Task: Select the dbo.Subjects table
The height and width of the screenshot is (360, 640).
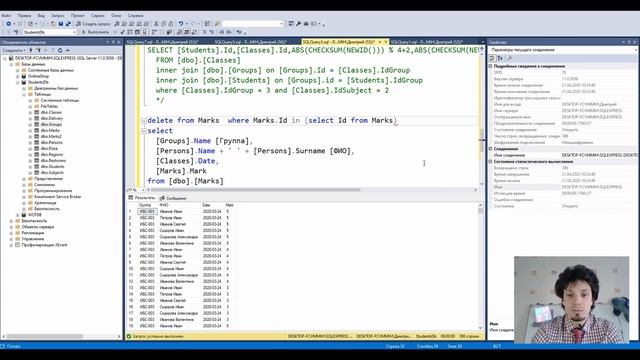Action: click(52, 173)
